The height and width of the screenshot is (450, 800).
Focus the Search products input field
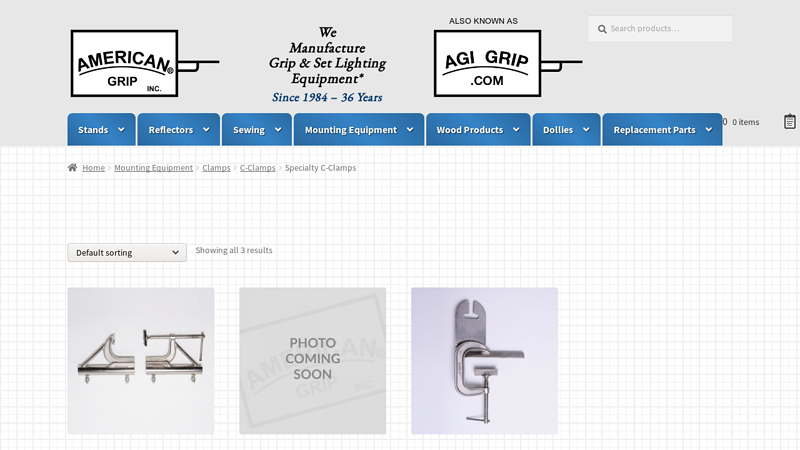tap(667, 29)
